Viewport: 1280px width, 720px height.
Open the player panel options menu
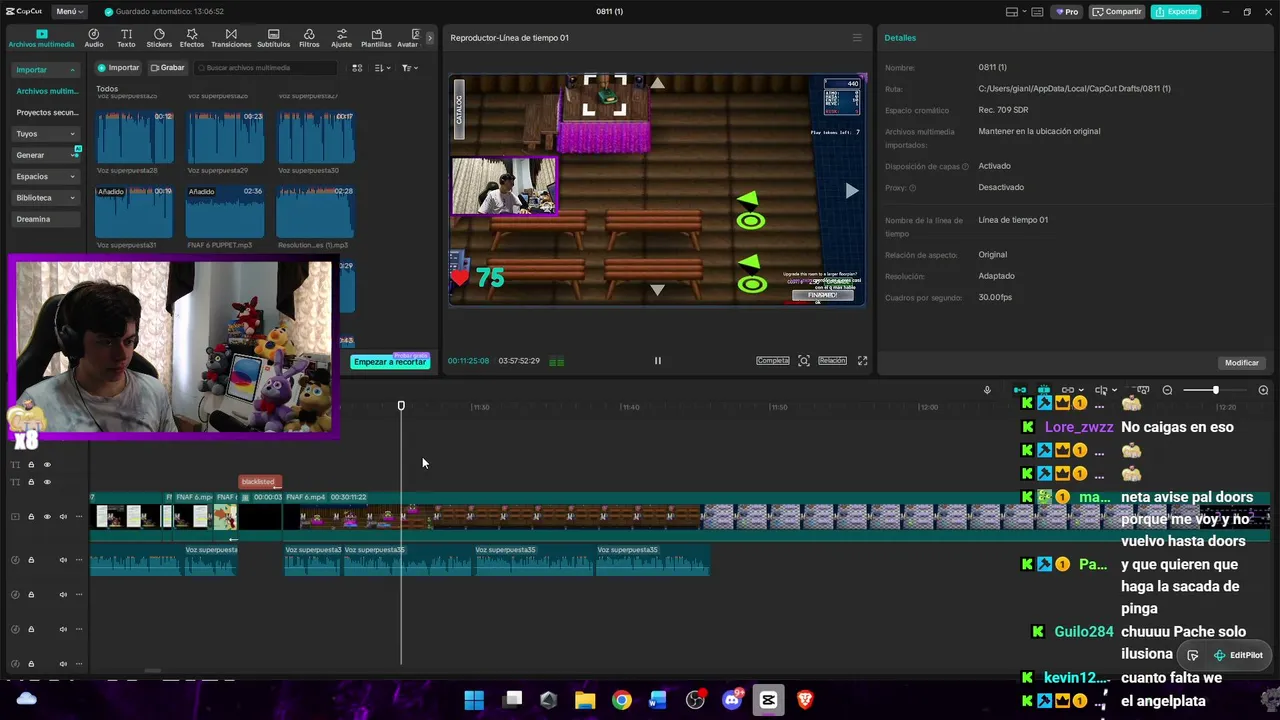857,38
